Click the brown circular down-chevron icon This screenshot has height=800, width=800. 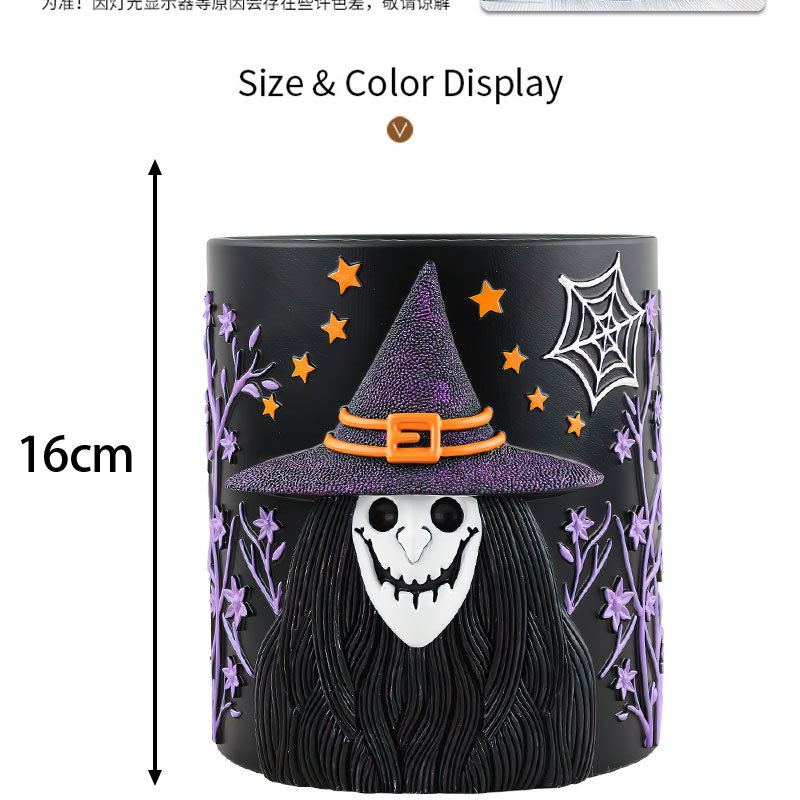click(399, 130)
